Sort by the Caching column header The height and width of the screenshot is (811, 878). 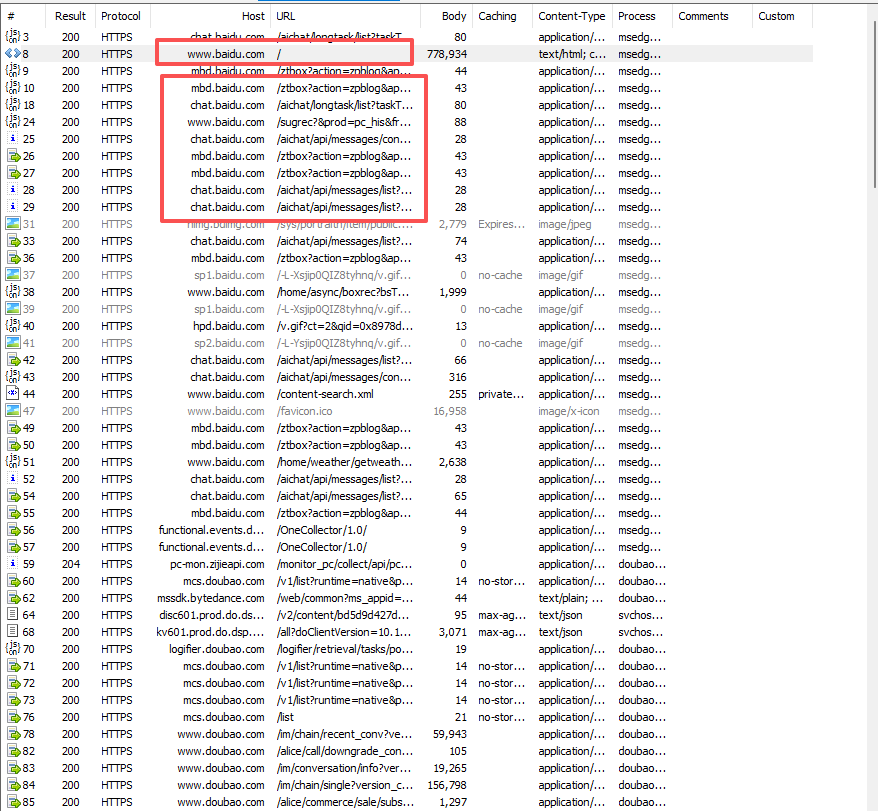(502, 16)
